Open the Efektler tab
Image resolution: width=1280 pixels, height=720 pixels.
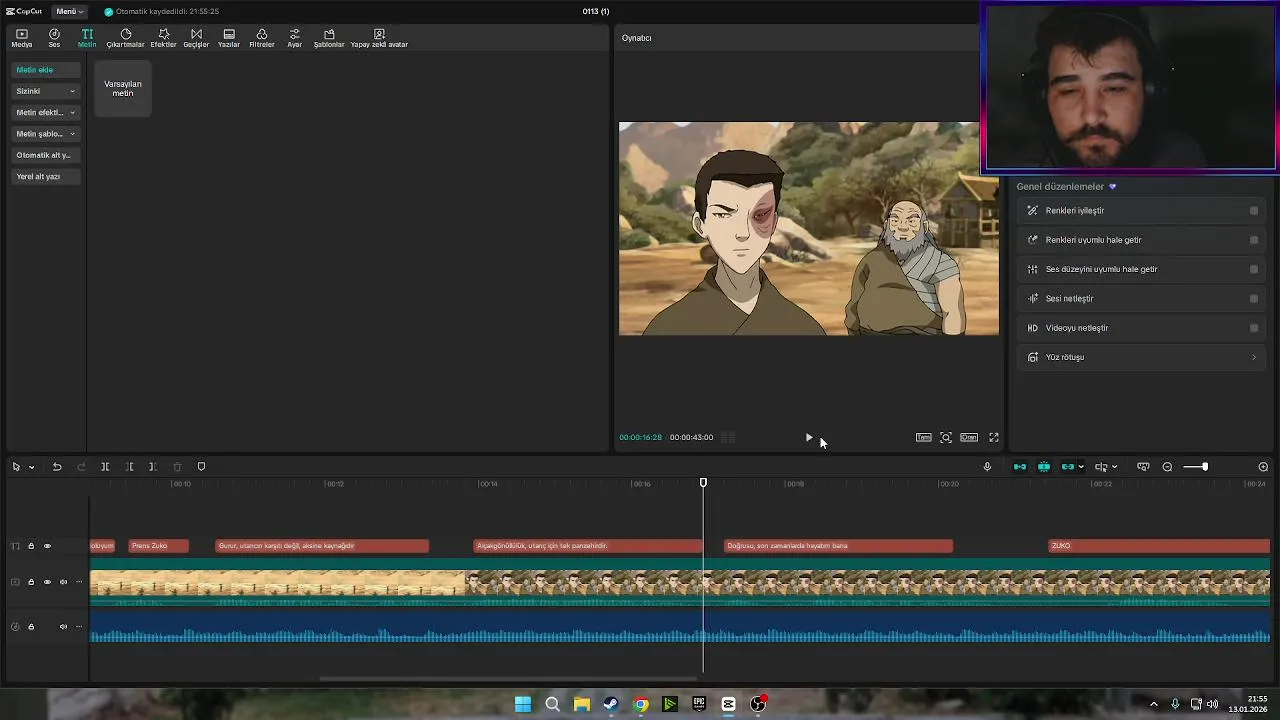(x=163, y=38)
